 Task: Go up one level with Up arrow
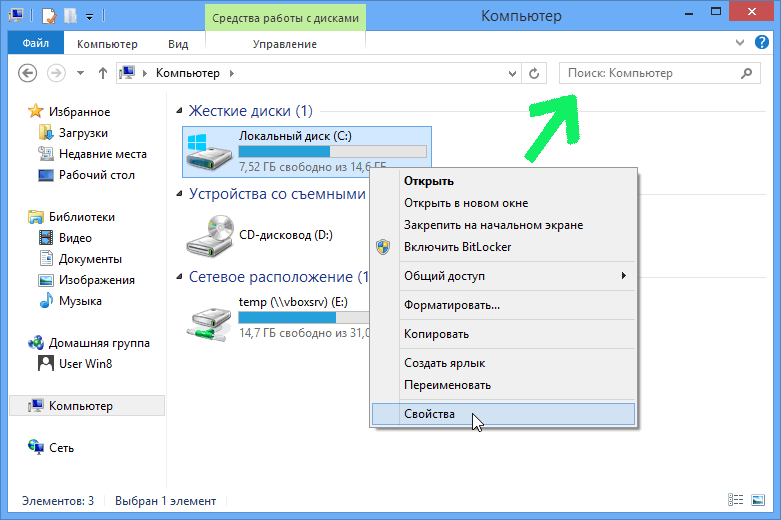103,73
